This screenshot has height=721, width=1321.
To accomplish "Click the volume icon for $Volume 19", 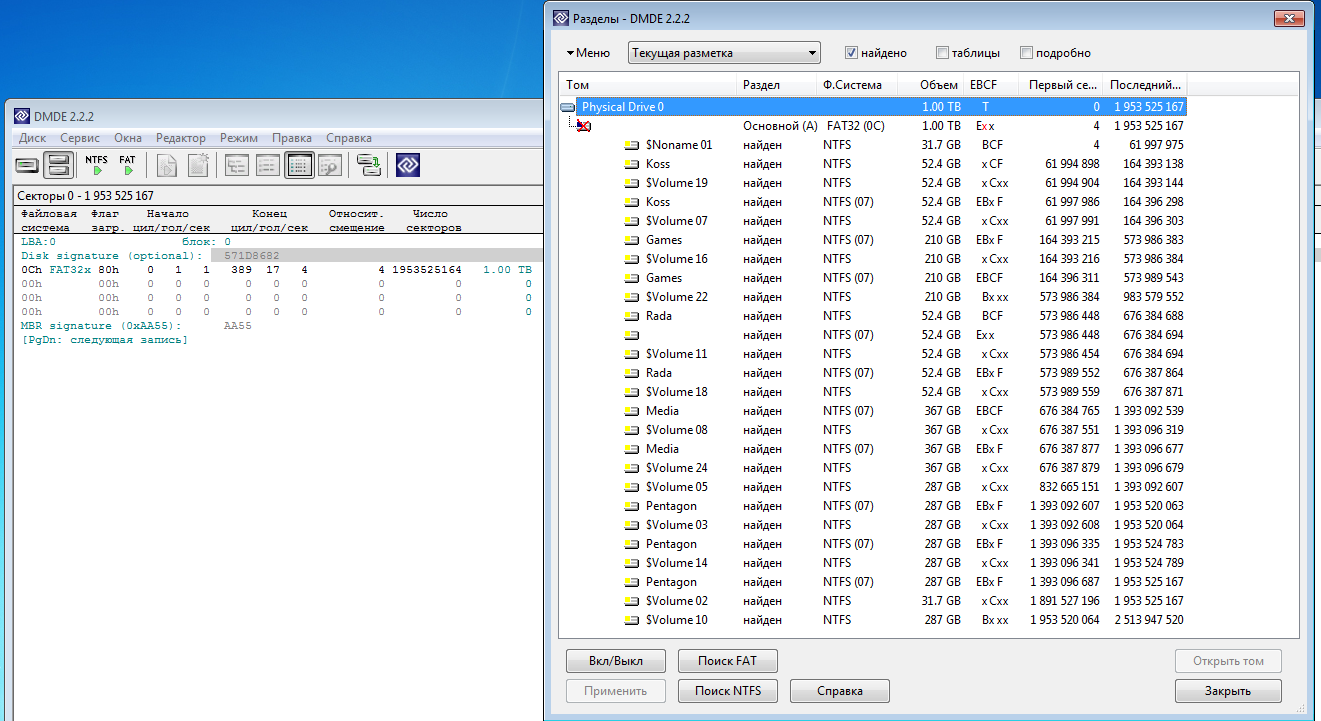I will [631, 183].
